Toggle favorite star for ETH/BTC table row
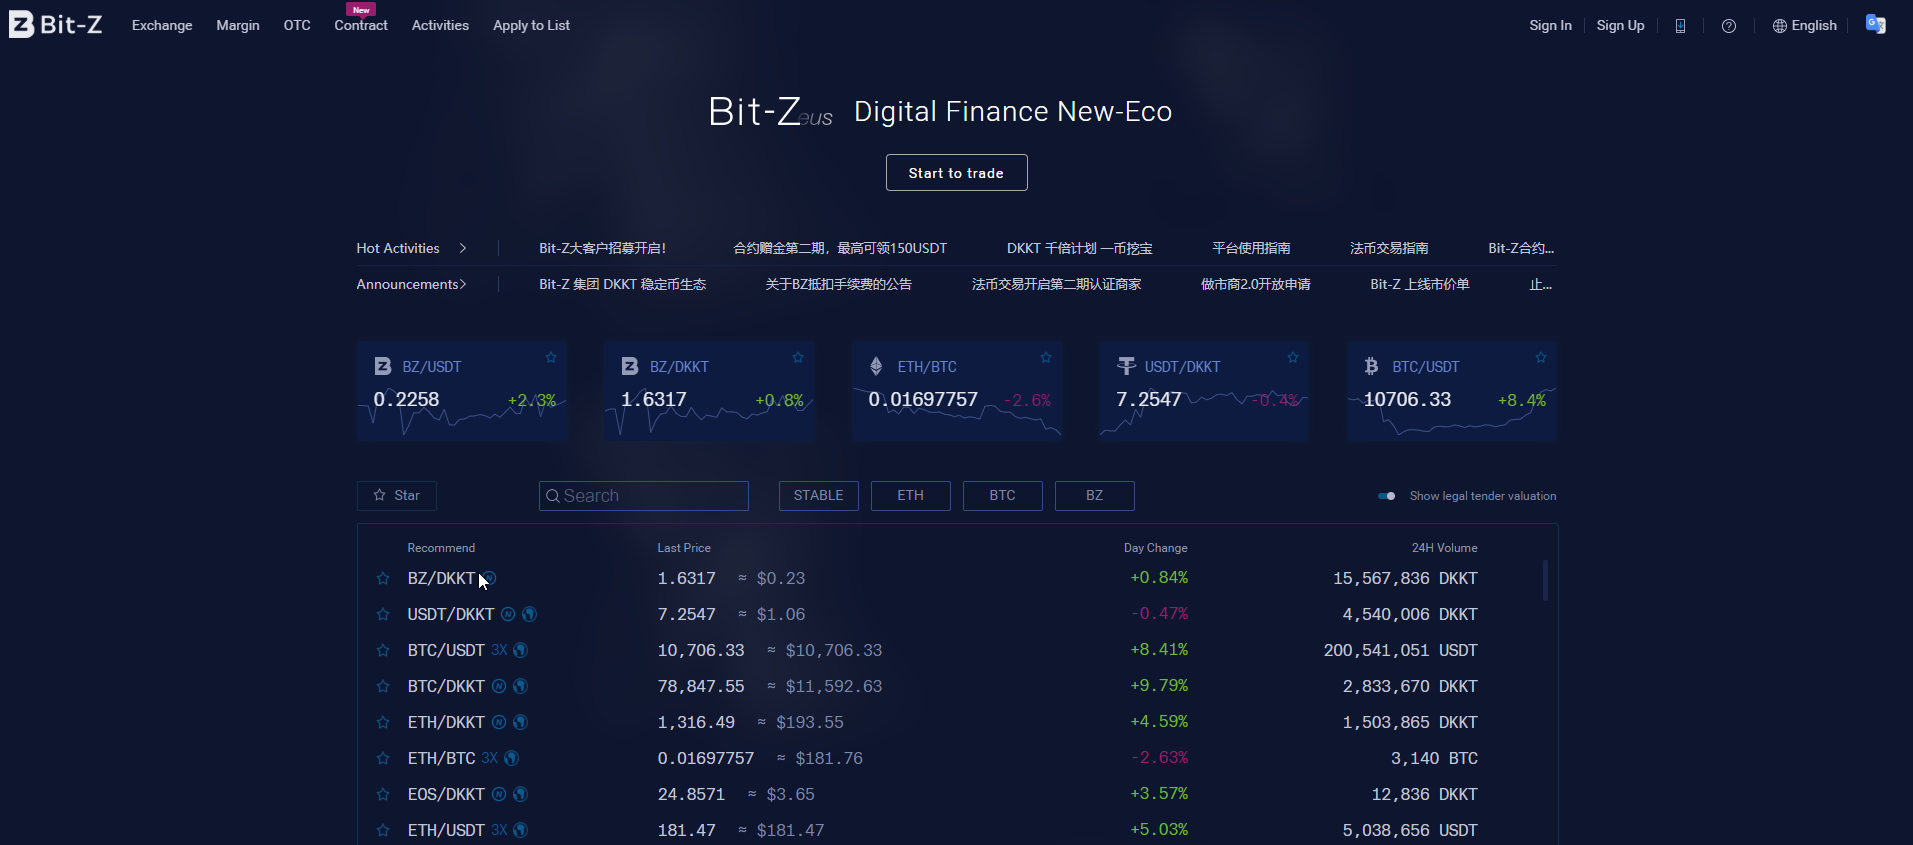The height and width of the screenshot is (845, 1913). [x=383, y=758]
